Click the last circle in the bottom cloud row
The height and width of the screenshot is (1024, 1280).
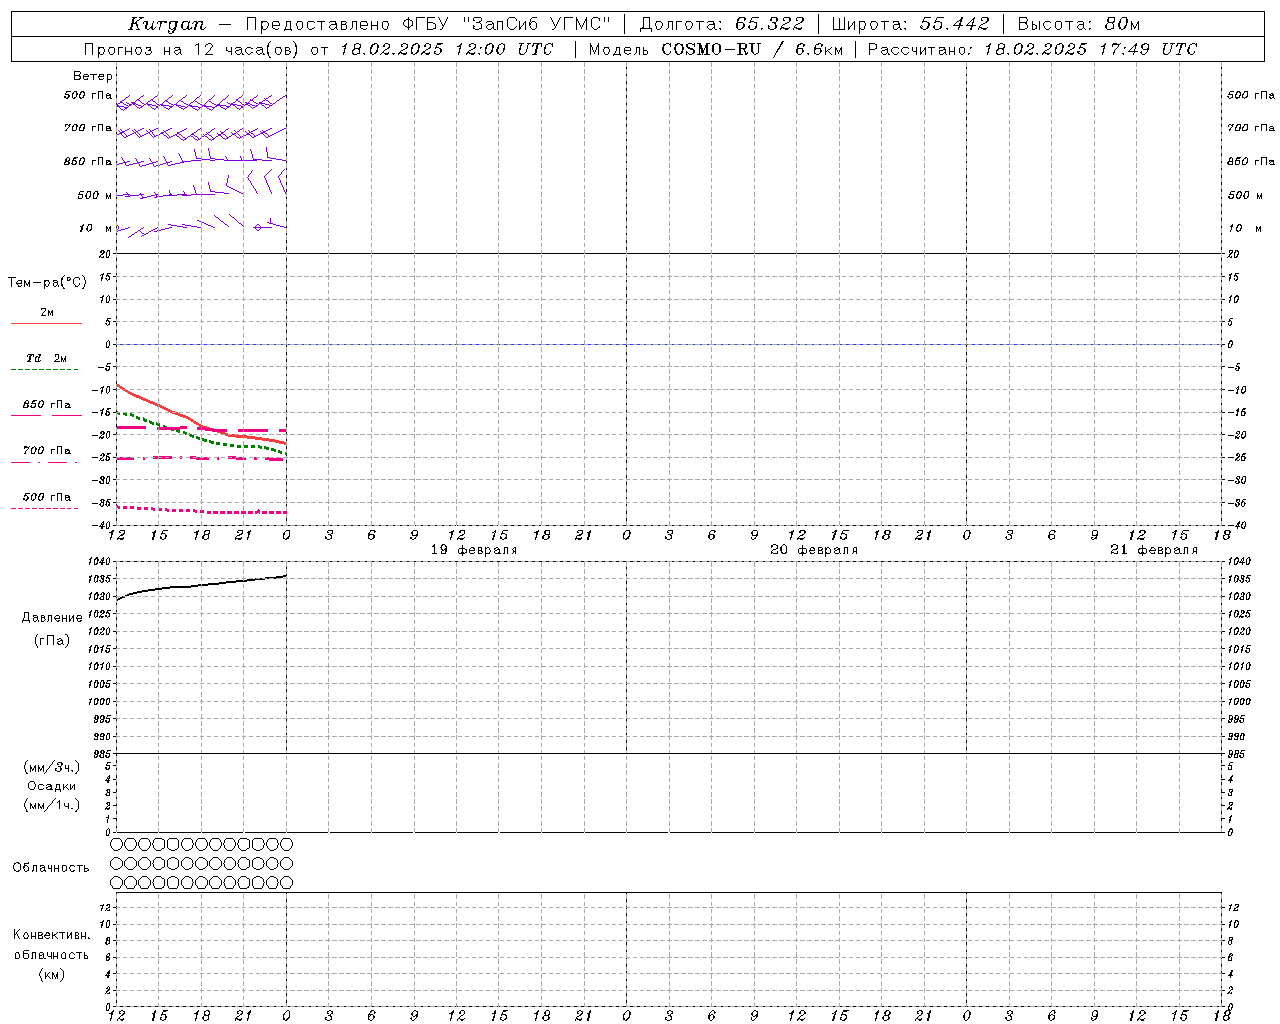click(x=287, y=883)
